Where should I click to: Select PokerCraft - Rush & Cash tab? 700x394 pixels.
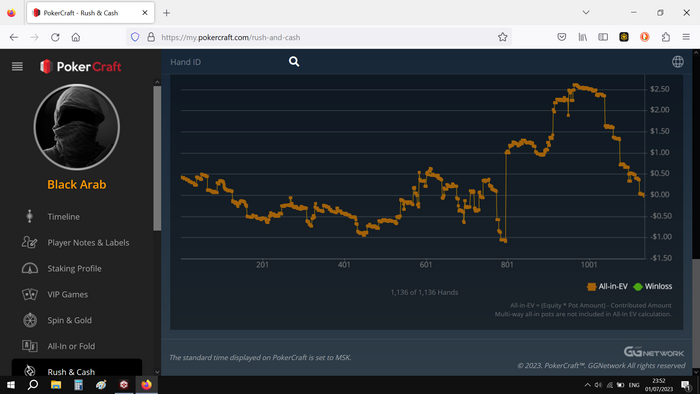(x=91, y=13)
